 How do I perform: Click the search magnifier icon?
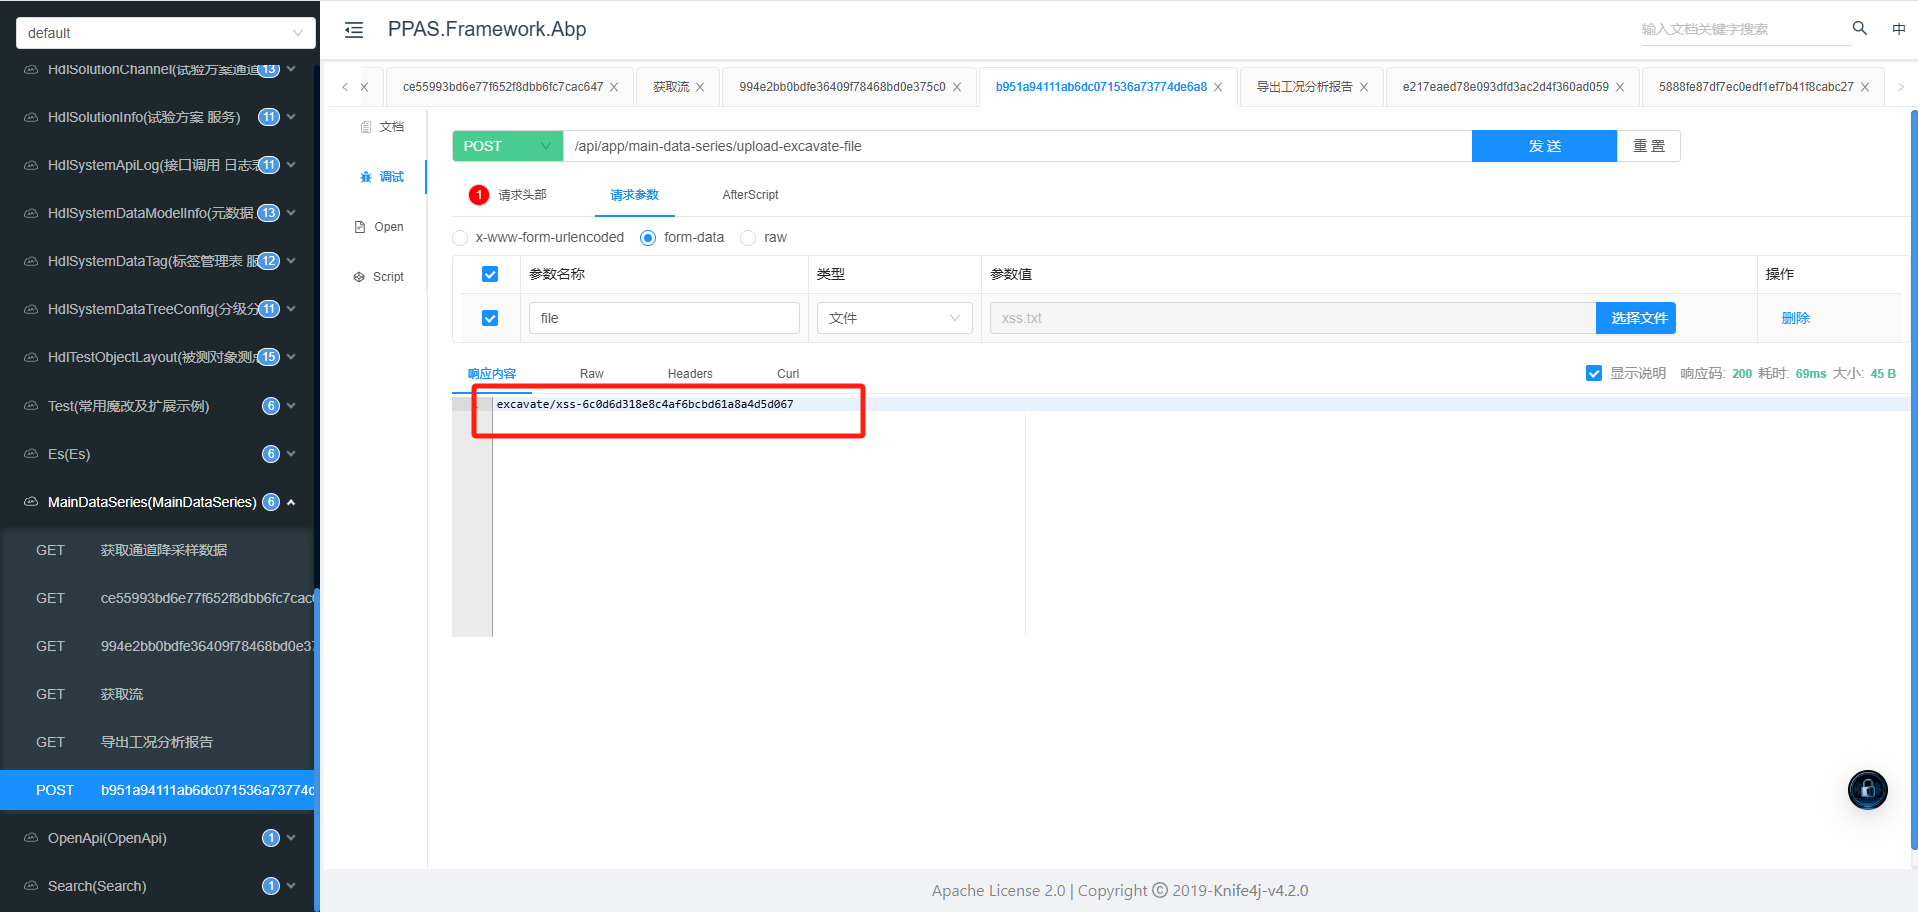[x=1859, y=28]
